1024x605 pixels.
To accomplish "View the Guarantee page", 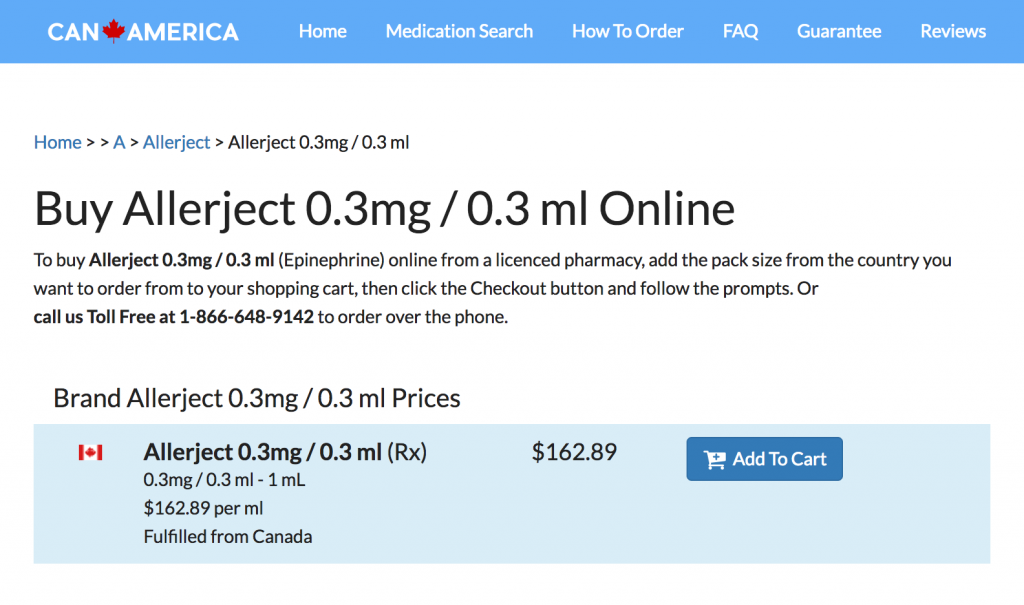I will [839, 31].
